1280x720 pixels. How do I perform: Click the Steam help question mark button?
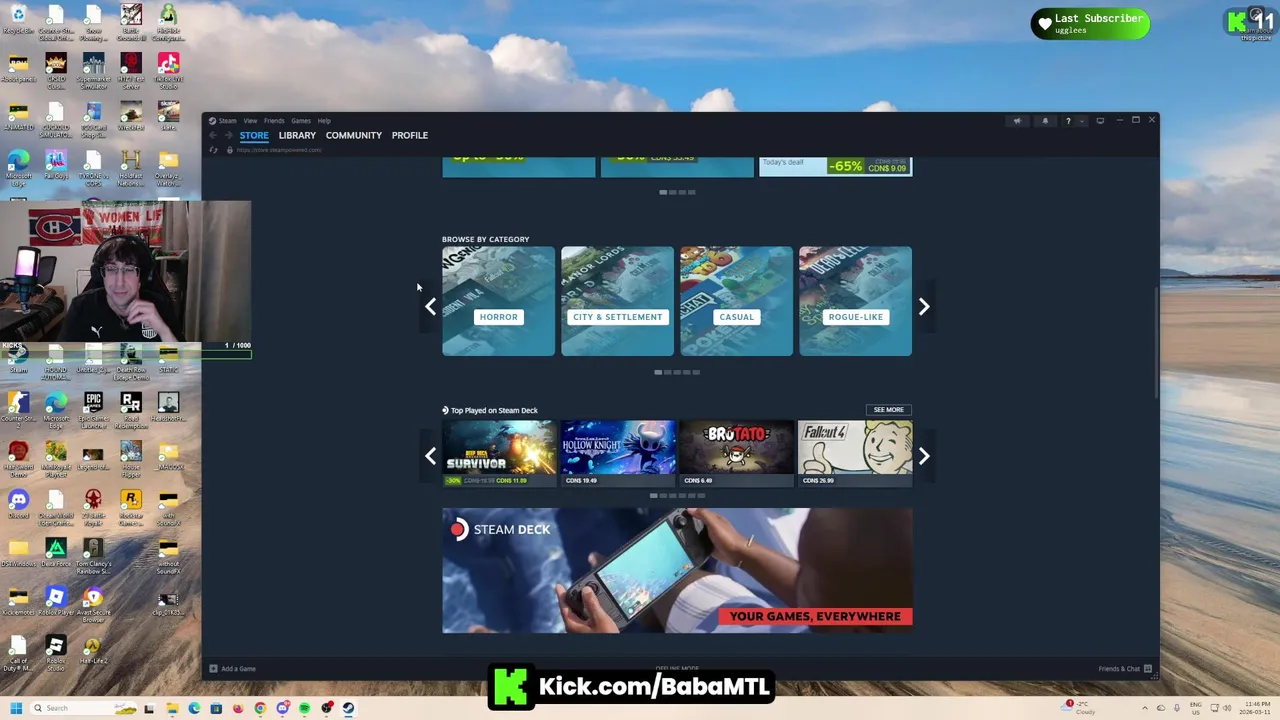tap(1068, 121)
